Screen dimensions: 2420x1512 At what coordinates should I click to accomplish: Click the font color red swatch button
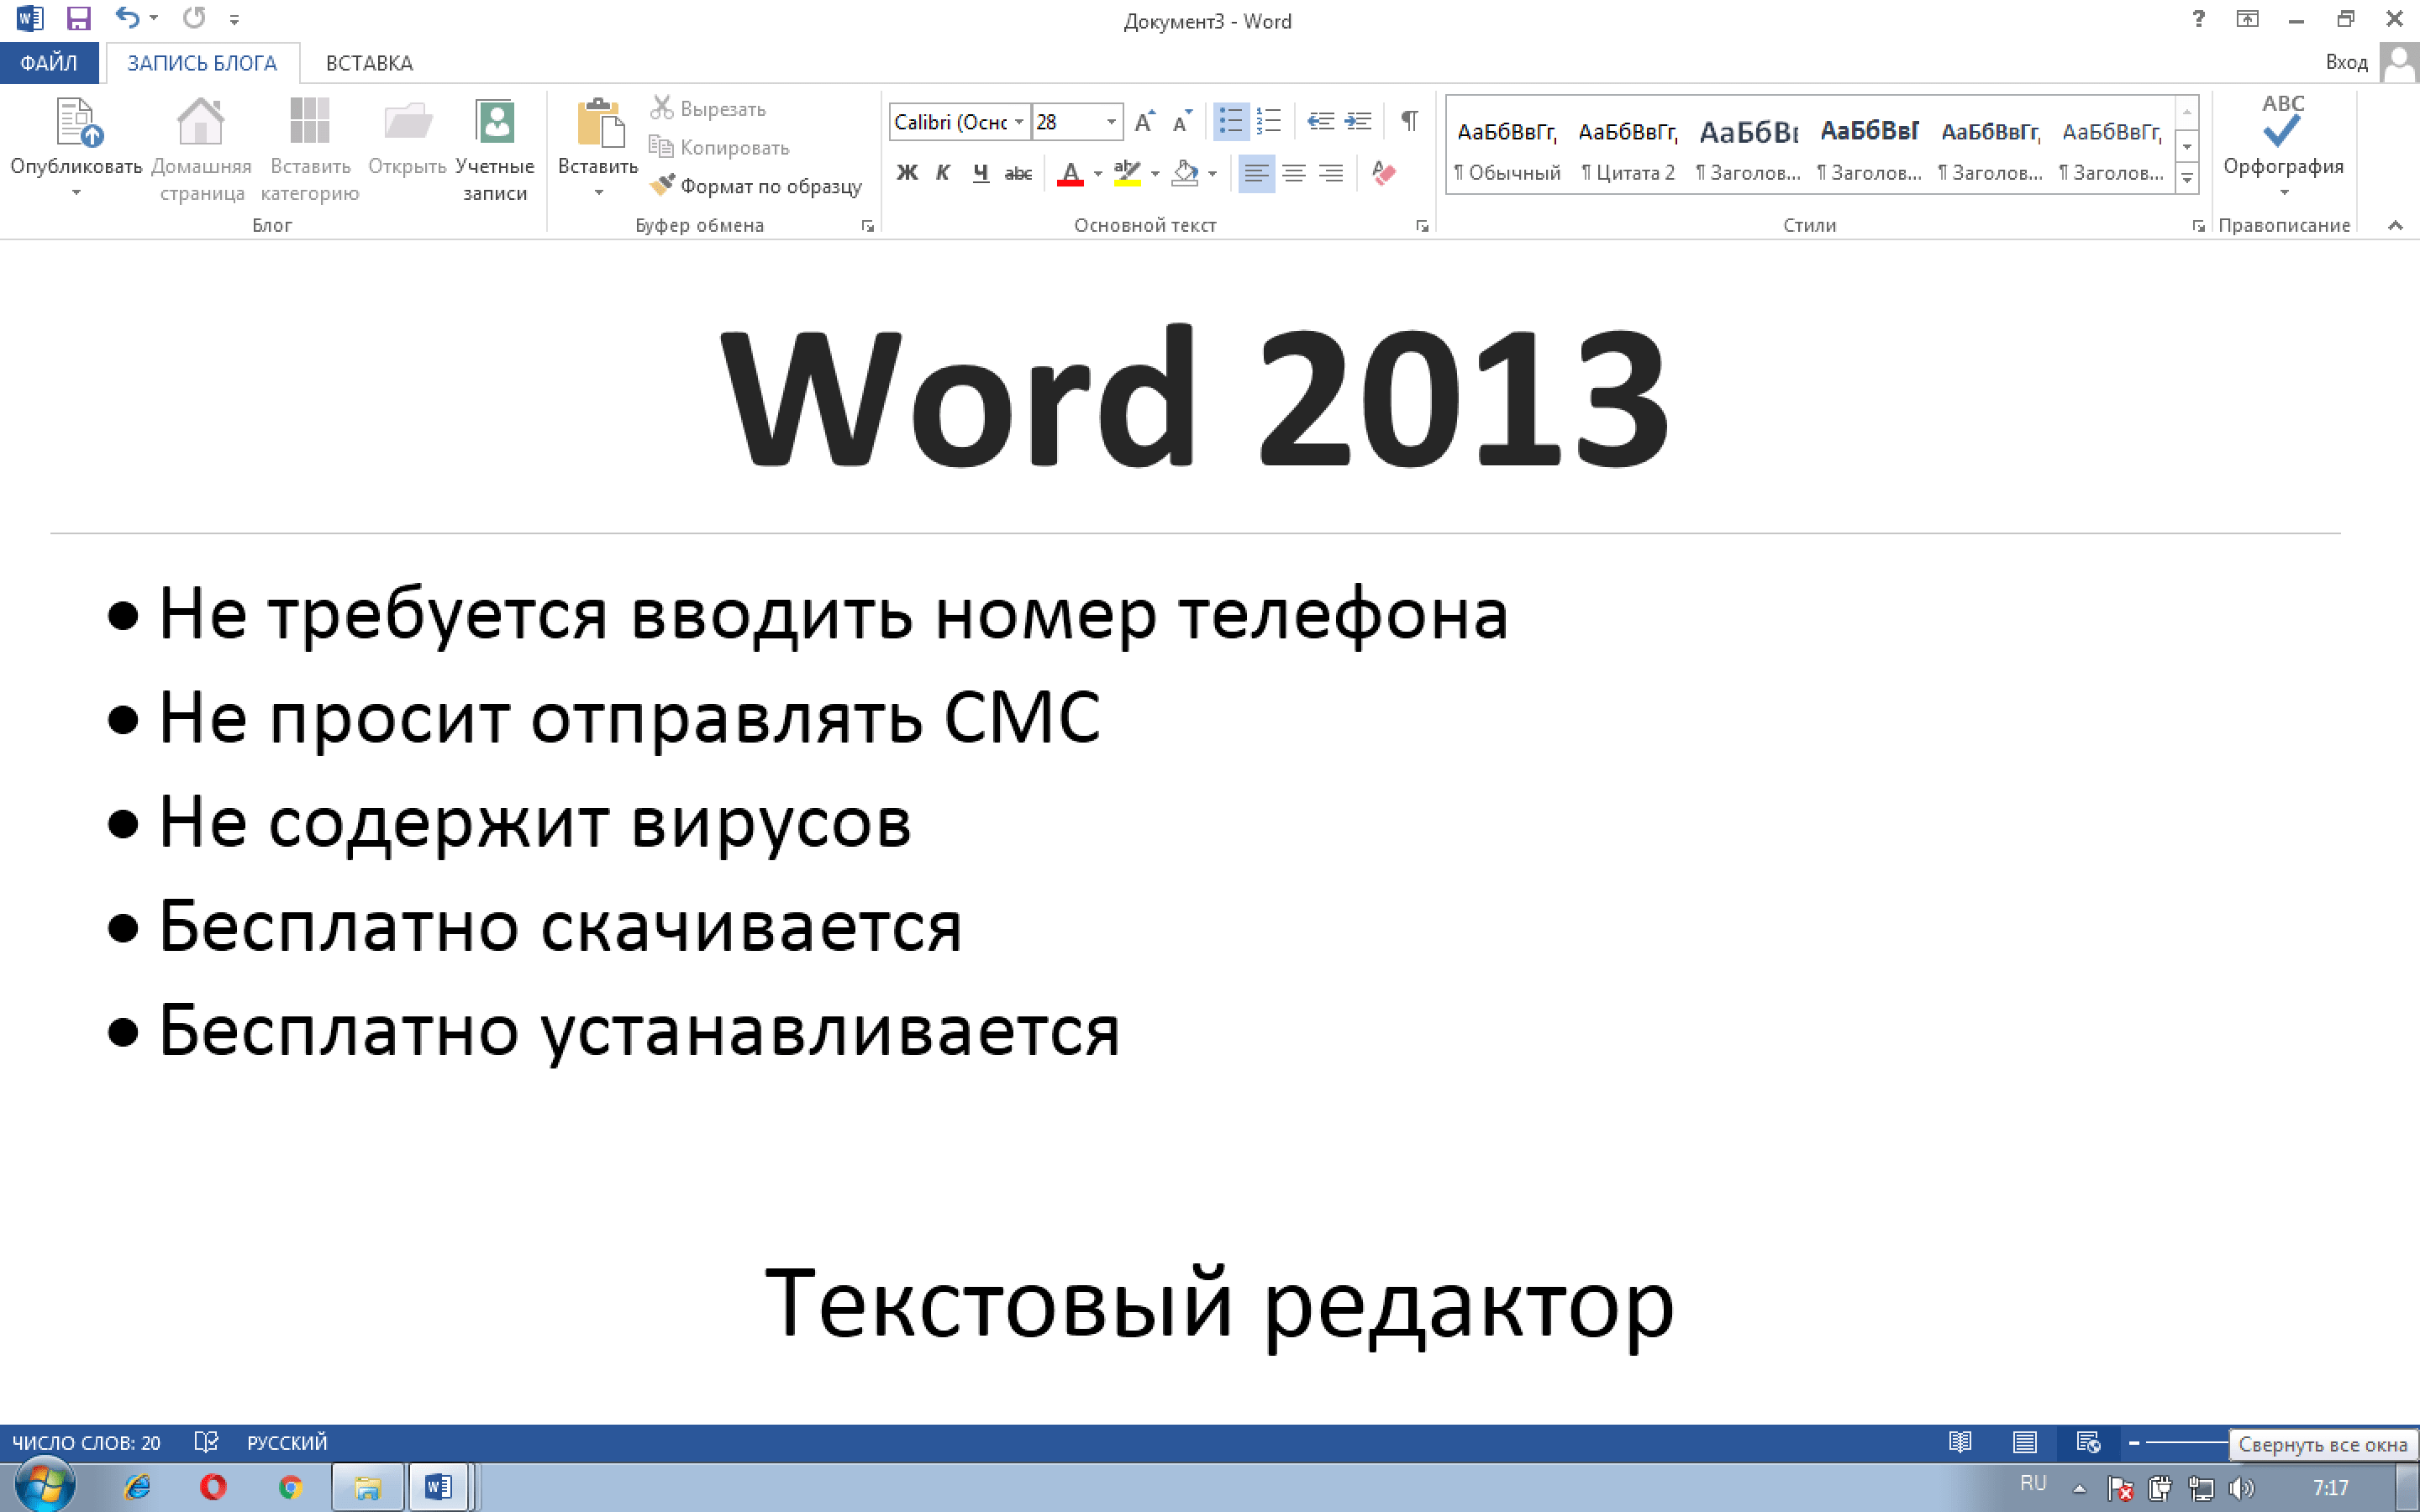click(x=1070, y=174)
